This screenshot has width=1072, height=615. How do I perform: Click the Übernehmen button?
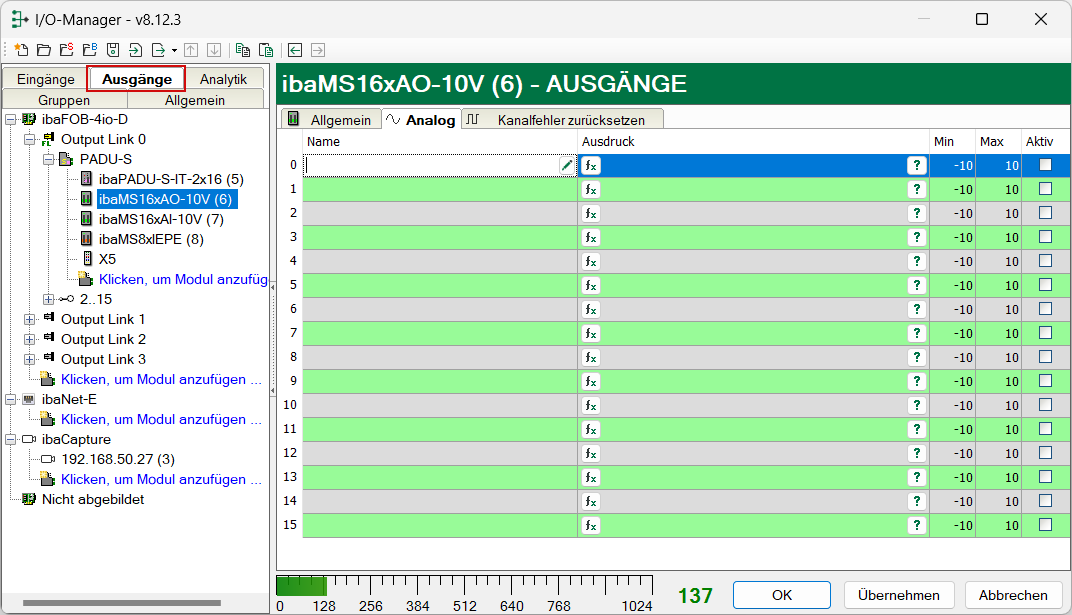[x=899, y=595]
